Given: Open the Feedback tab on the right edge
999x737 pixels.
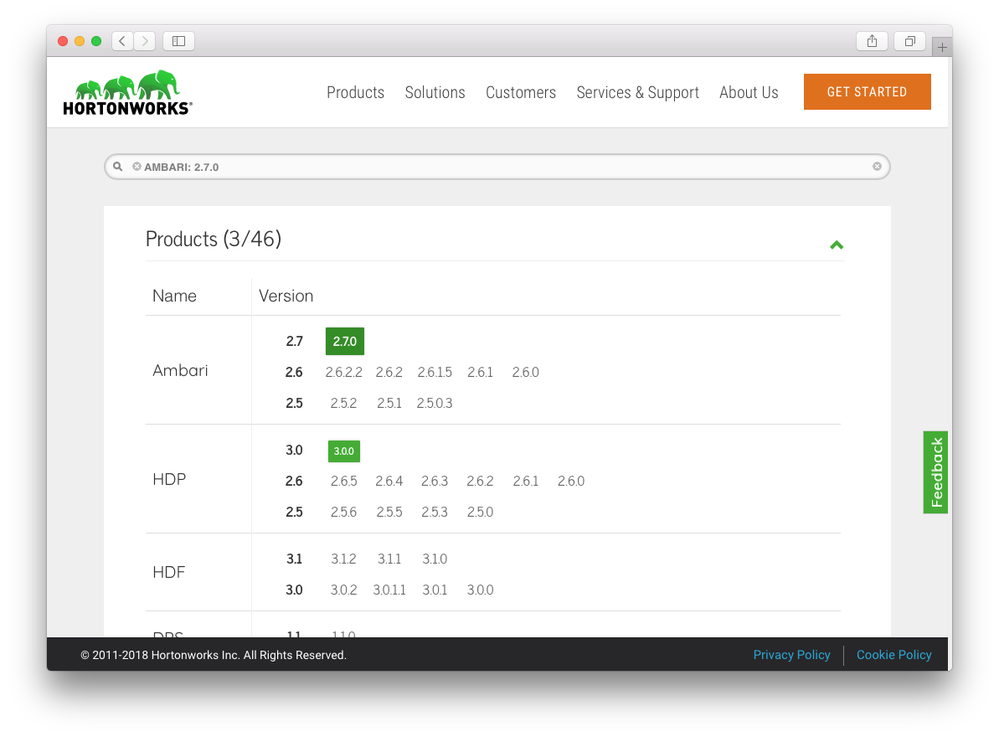Looking at the screenshot, I should coord(935,471).
